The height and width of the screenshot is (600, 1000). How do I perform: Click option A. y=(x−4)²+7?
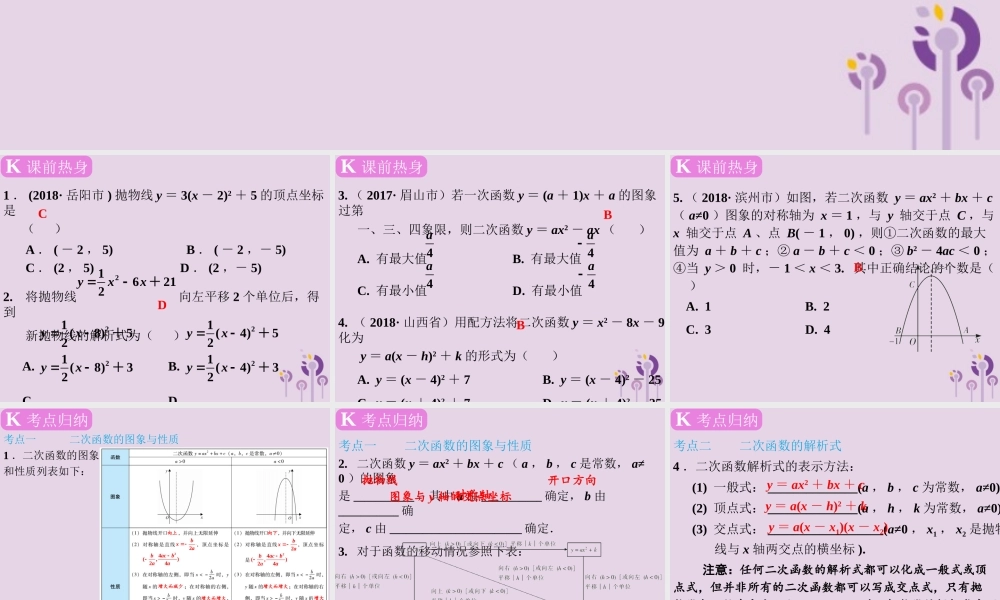click(414, 380)
